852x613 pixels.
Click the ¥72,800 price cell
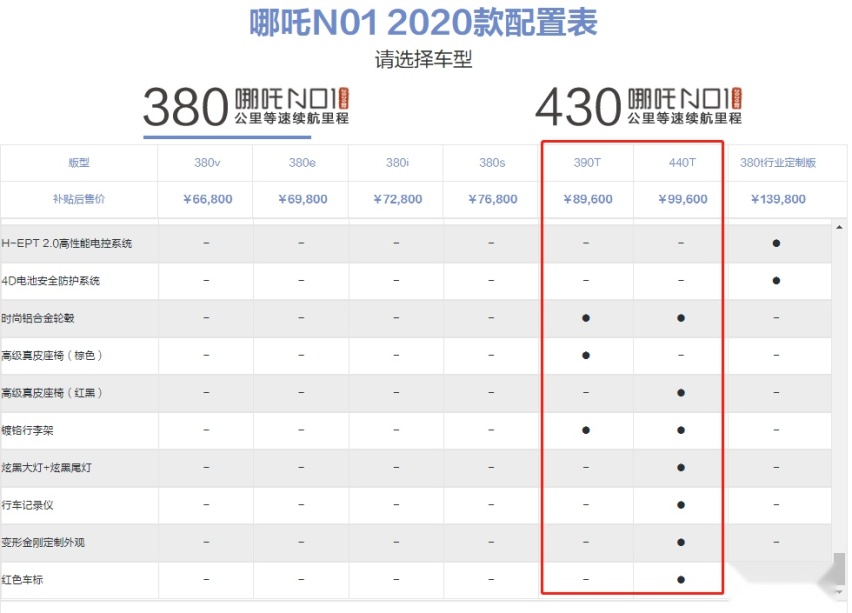pyautogui.click(x=398, y=199)
